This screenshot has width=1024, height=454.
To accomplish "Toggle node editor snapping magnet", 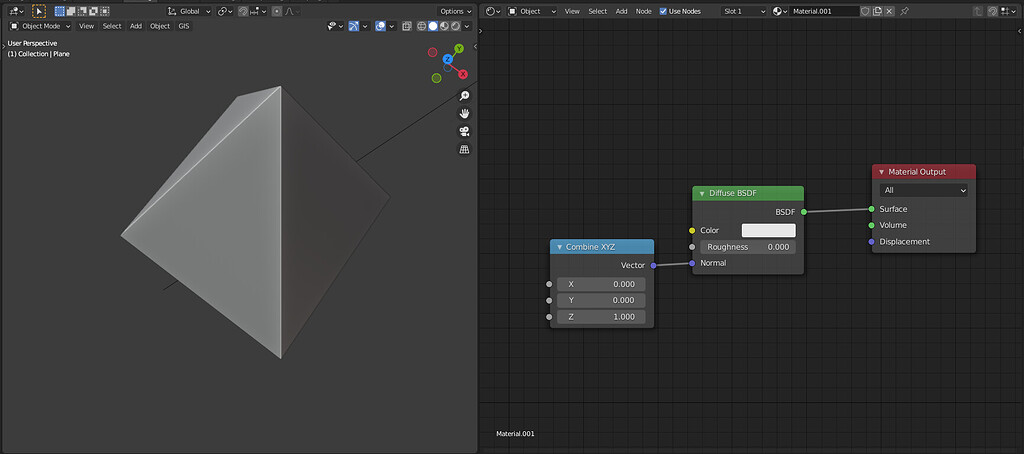I will point(993,11).
